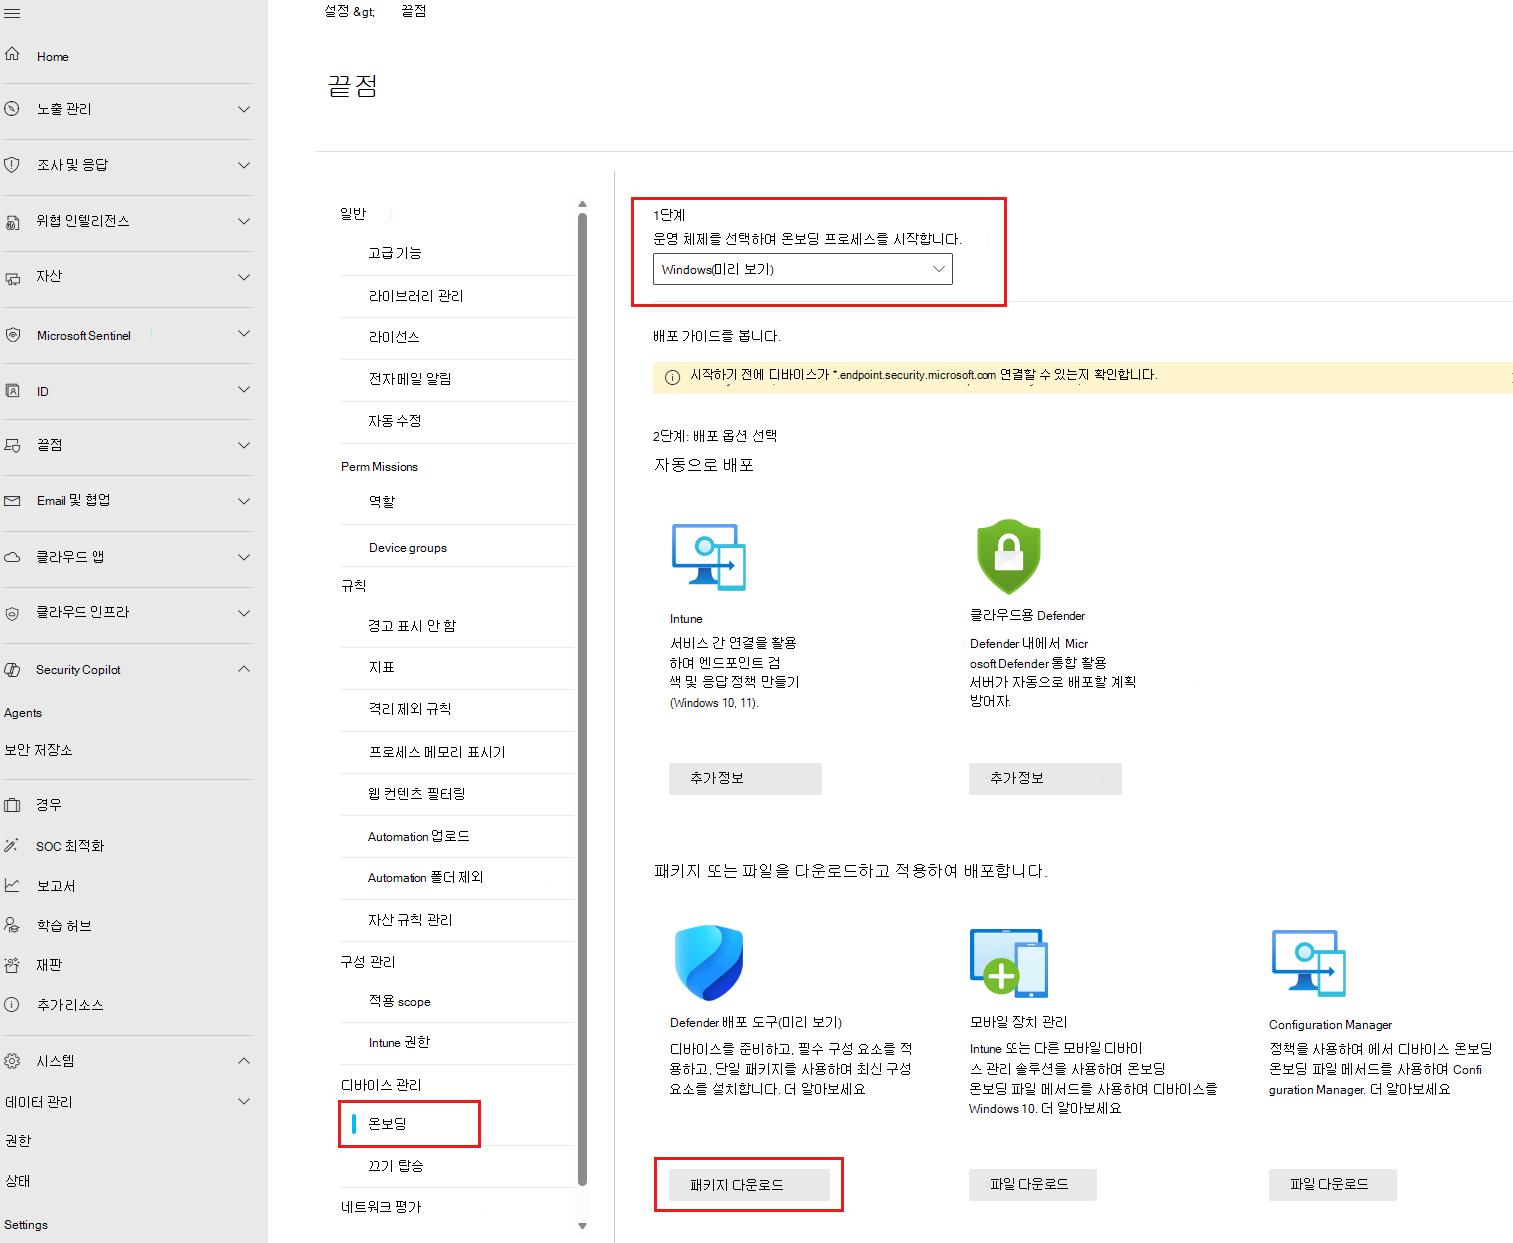Open 자동 수정 settings page
1513x1243 pixels.
tap(395, 421)
